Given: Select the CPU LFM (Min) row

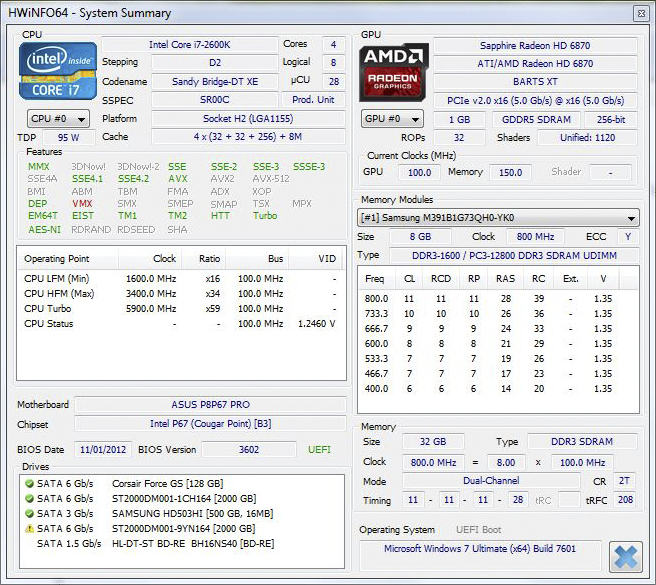Looking at the screenshot, I should tap(181, 279).
